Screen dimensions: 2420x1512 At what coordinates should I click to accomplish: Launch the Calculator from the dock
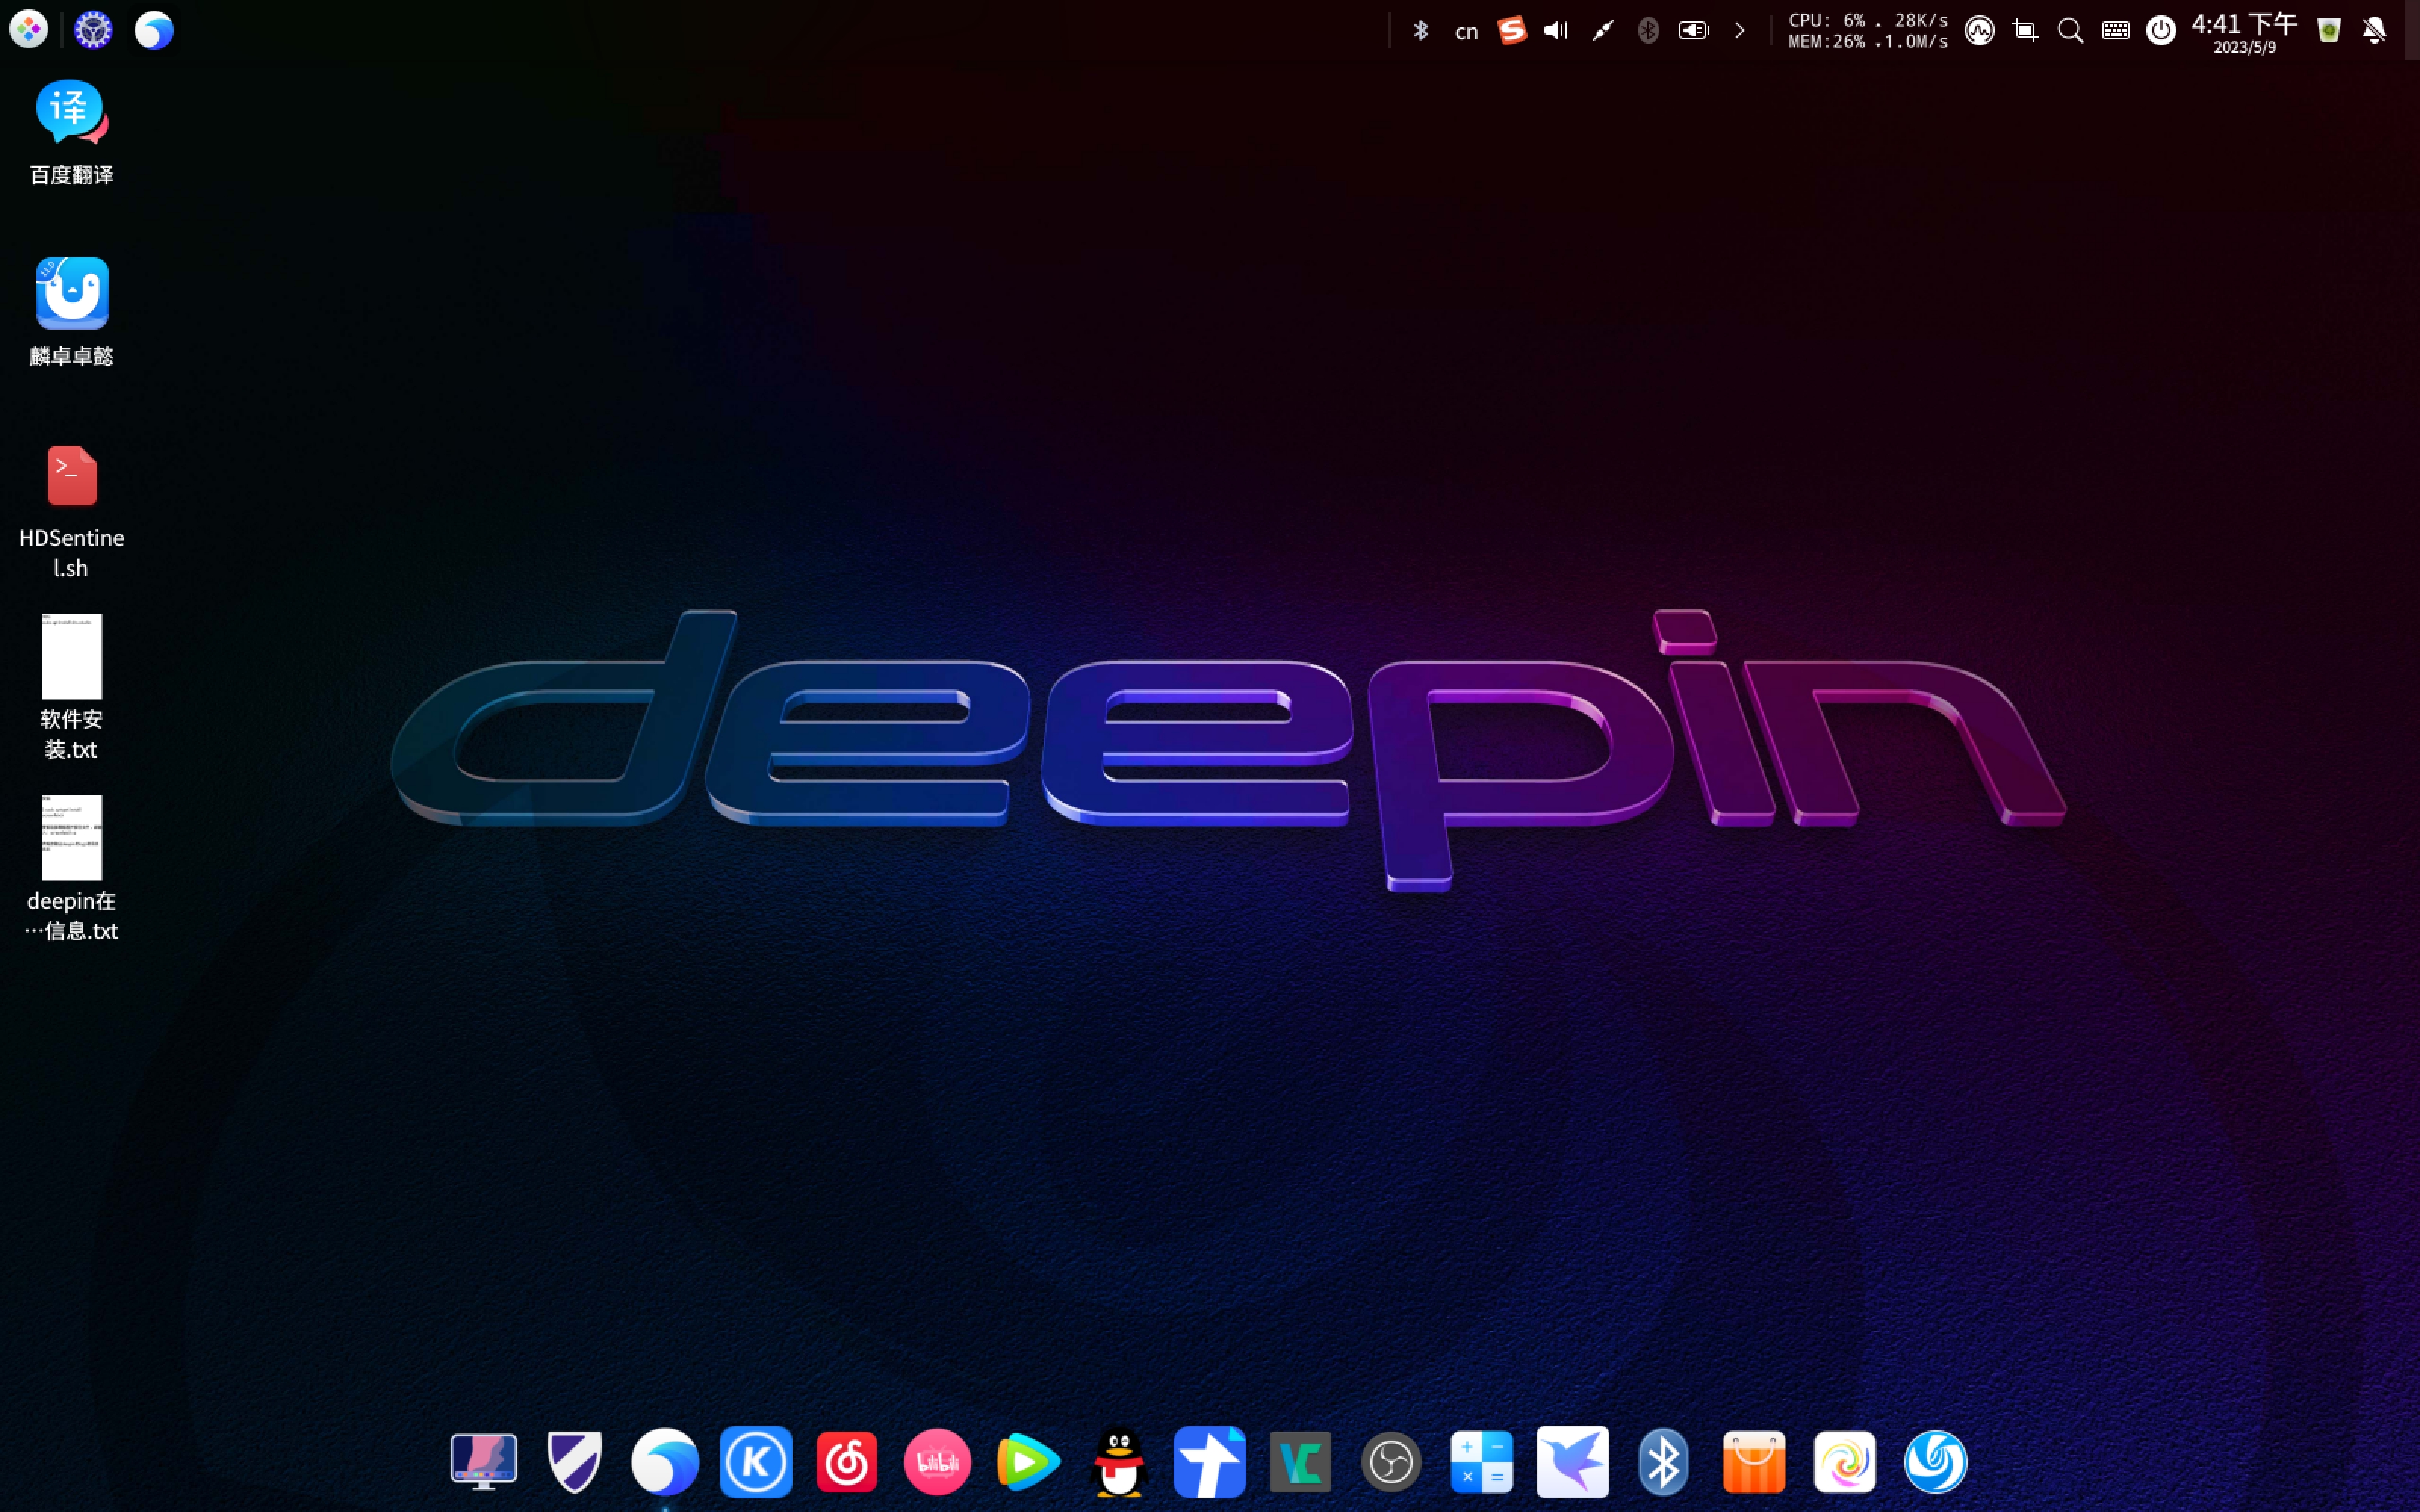pyautogui.click(x=1481, y=1461)
